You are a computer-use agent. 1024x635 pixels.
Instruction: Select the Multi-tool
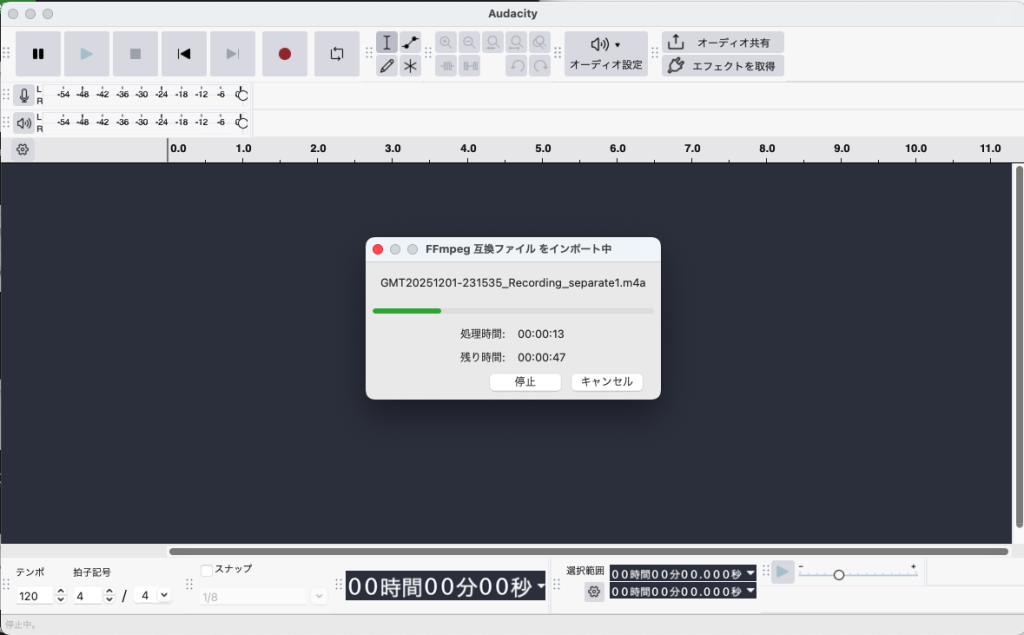[410, 66]
